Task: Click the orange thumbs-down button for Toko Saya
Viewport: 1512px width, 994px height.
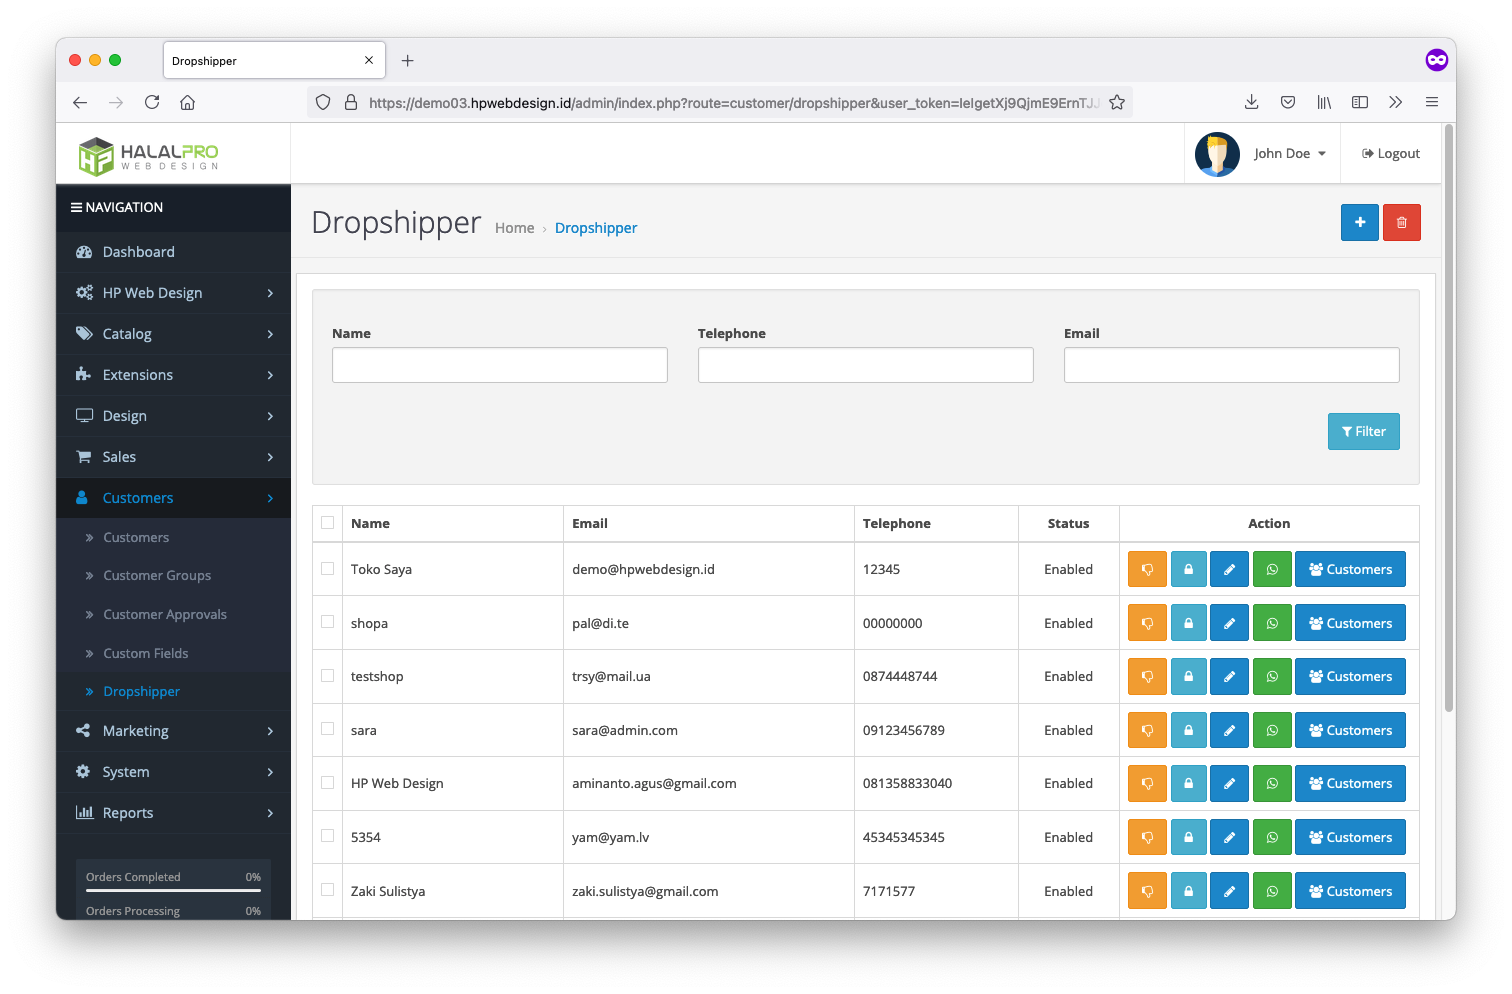Action: [x=1147, y=569]
